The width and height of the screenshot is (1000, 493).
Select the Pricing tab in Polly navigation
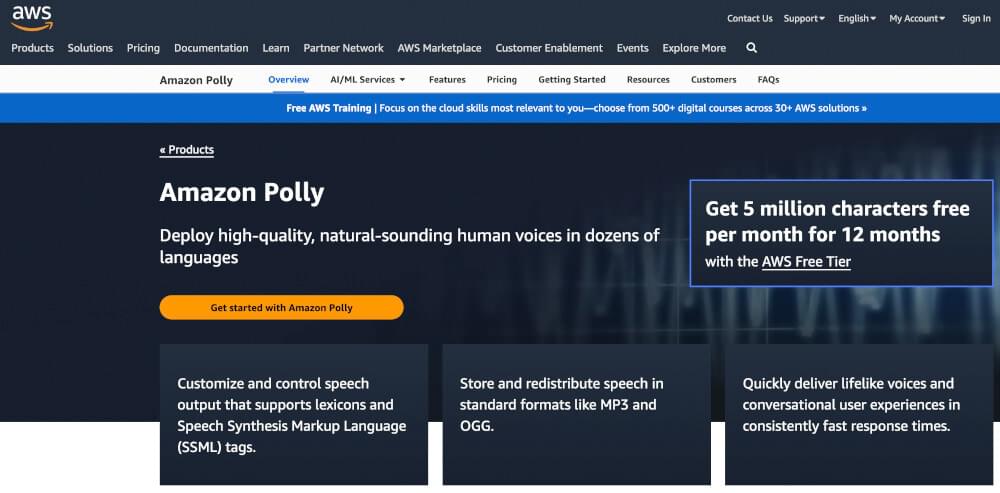[x=501, y=80]
